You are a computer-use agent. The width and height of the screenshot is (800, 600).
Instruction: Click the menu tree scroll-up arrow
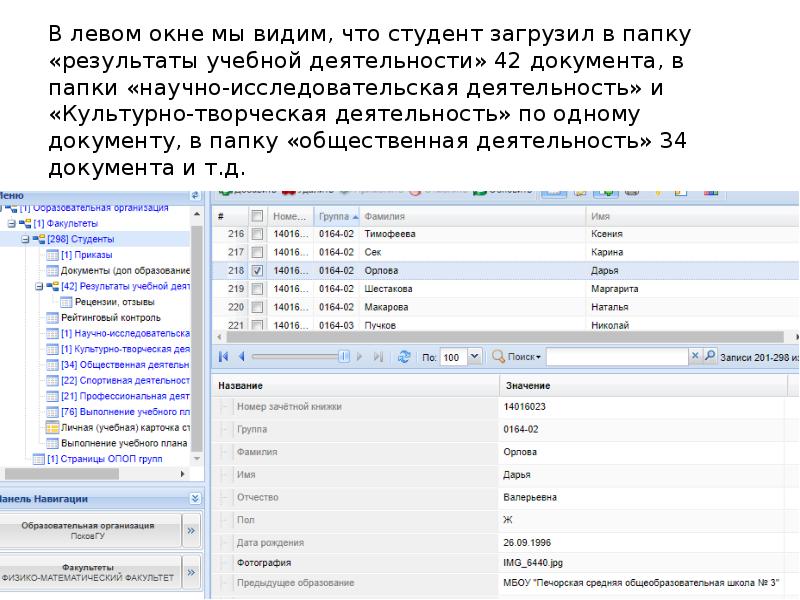[x=196, y=215]
